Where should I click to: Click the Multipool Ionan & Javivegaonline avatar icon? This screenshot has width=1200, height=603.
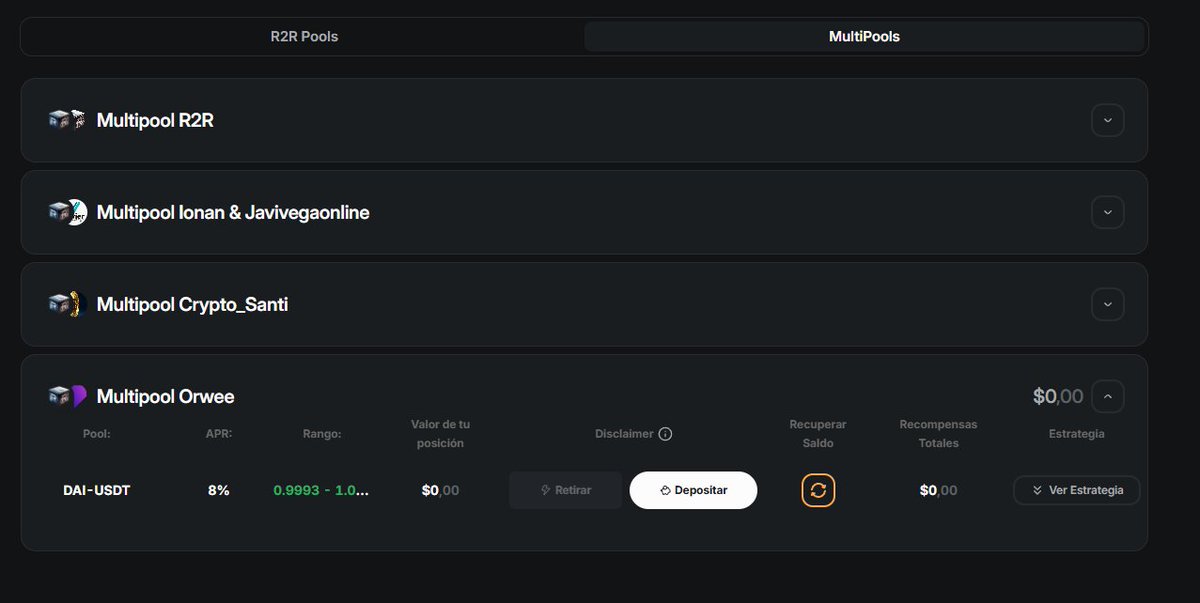click(77, 212)
